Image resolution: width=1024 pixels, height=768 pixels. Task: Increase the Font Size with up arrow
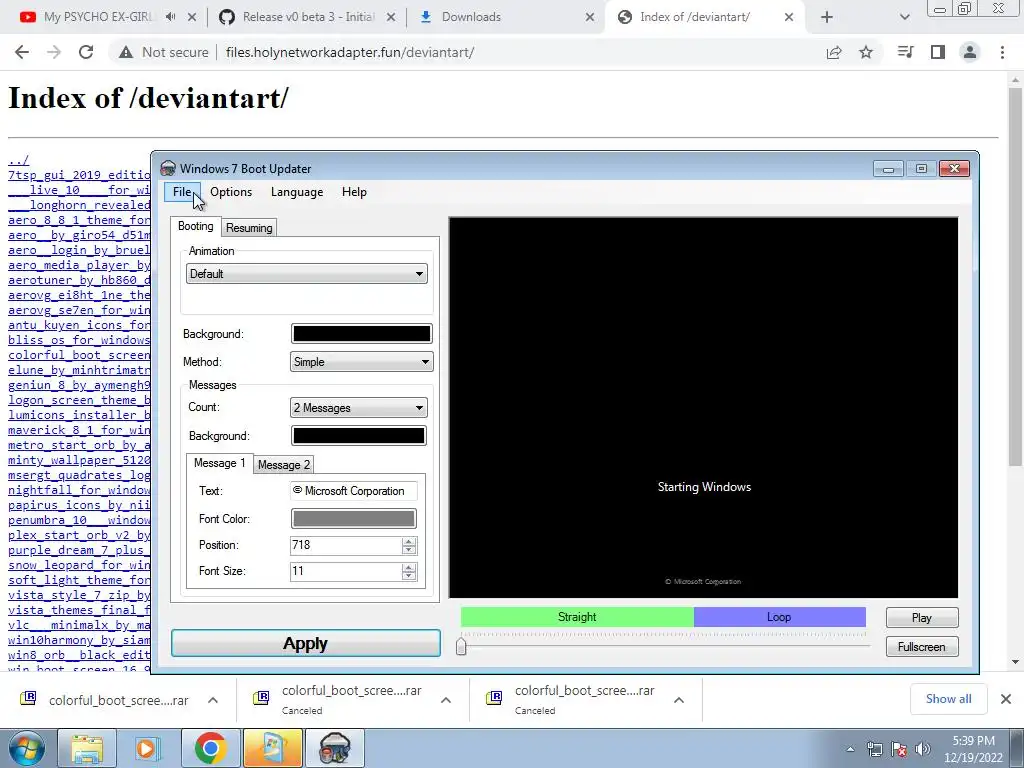pyautogui.click(x=409, y=568)
